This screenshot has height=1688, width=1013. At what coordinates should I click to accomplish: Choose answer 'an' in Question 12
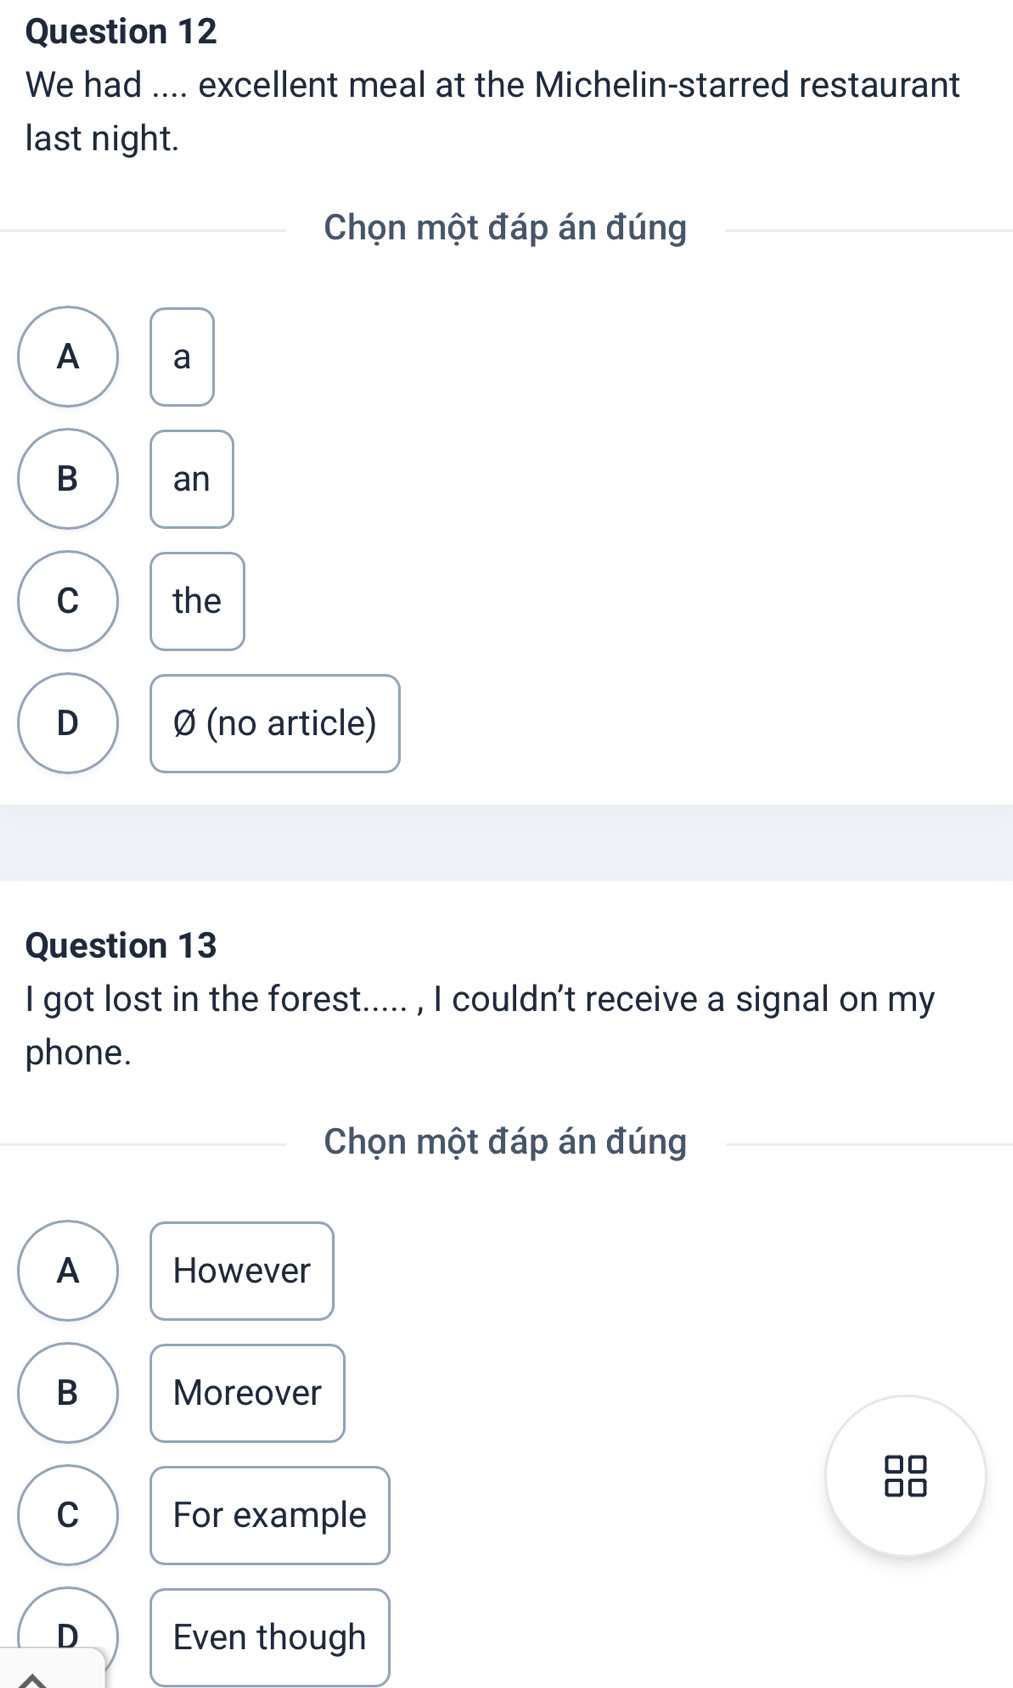(192, 479)
